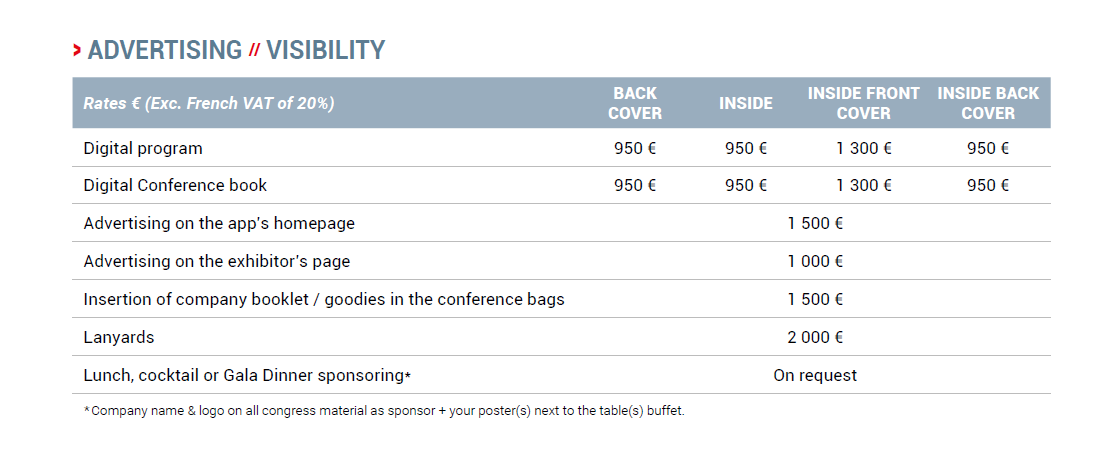Select the Inside column header
This screenshot has height=468, width=1114.
pyautogui.click(x=746, y=103)
